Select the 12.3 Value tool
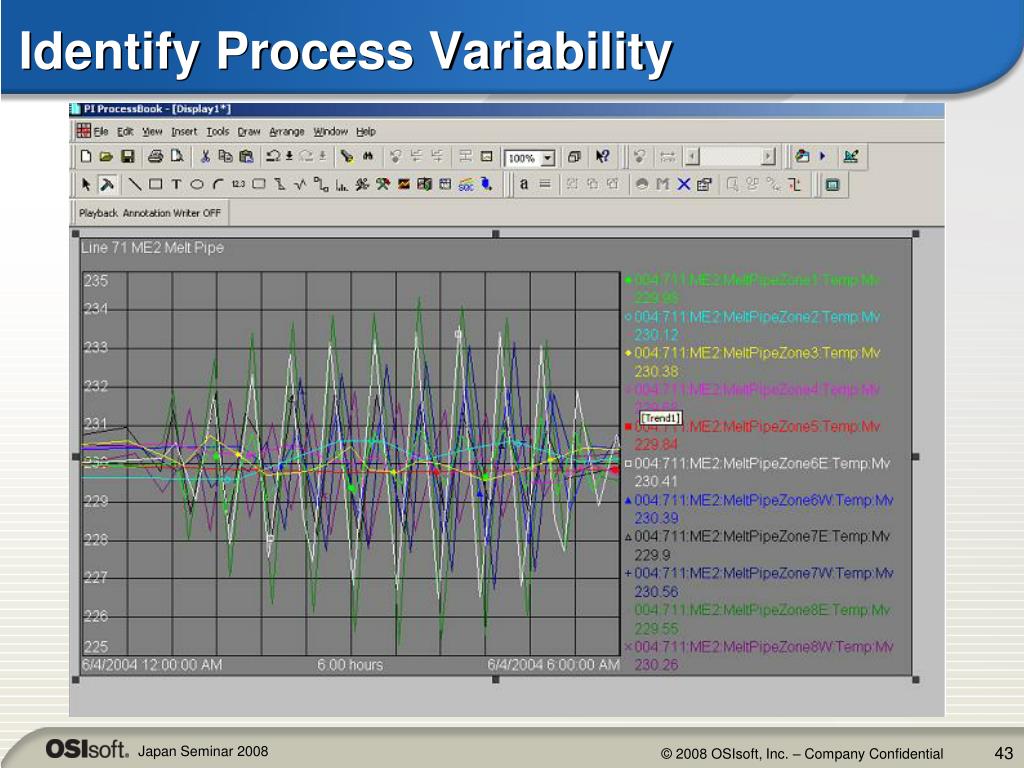The height and width of the screenshot is (768, 1024). (238, 185)
